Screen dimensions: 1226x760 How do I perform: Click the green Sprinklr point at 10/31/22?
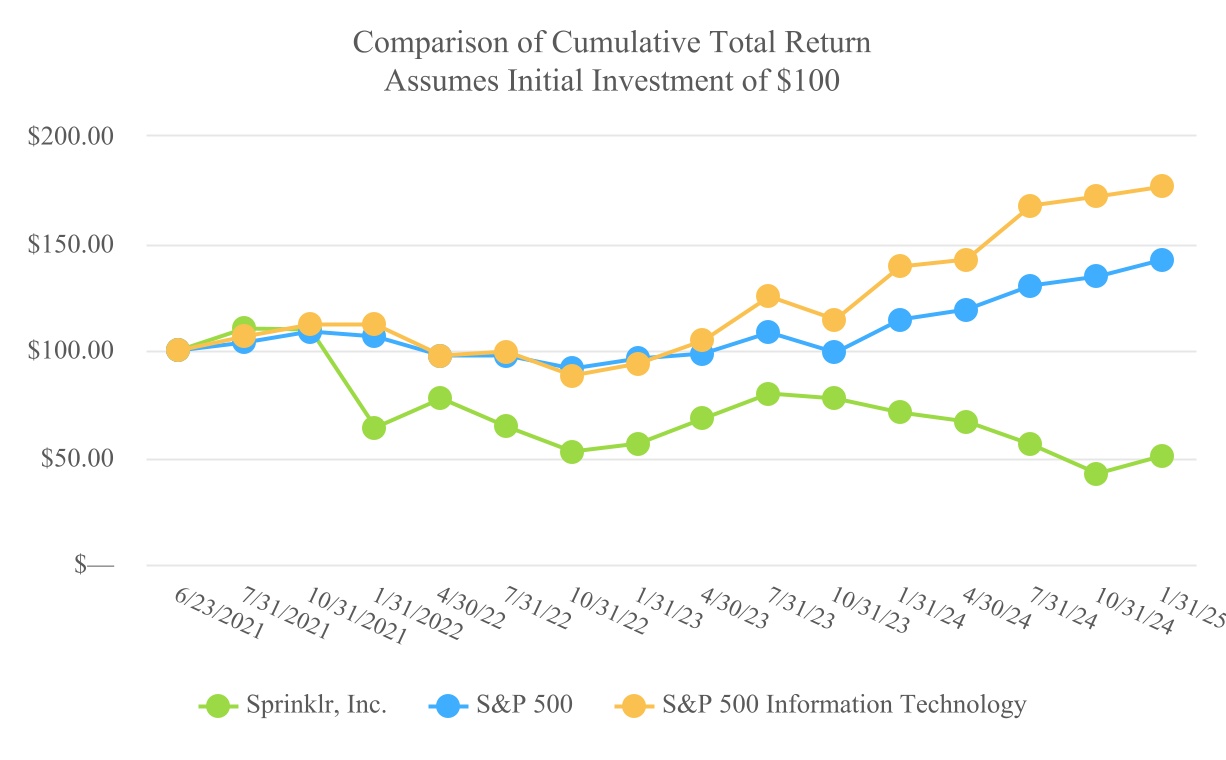[x=572, y=452]
